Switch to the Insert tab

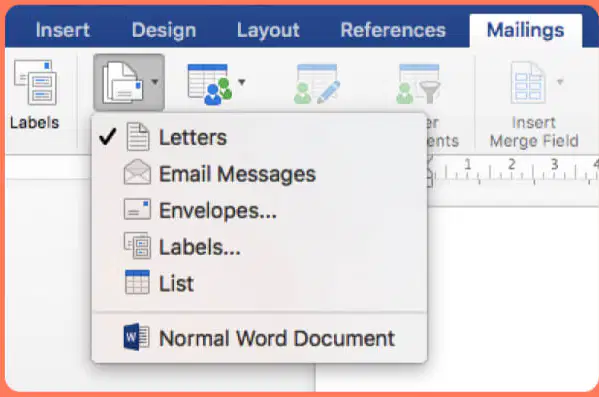[x=63, y=30]
